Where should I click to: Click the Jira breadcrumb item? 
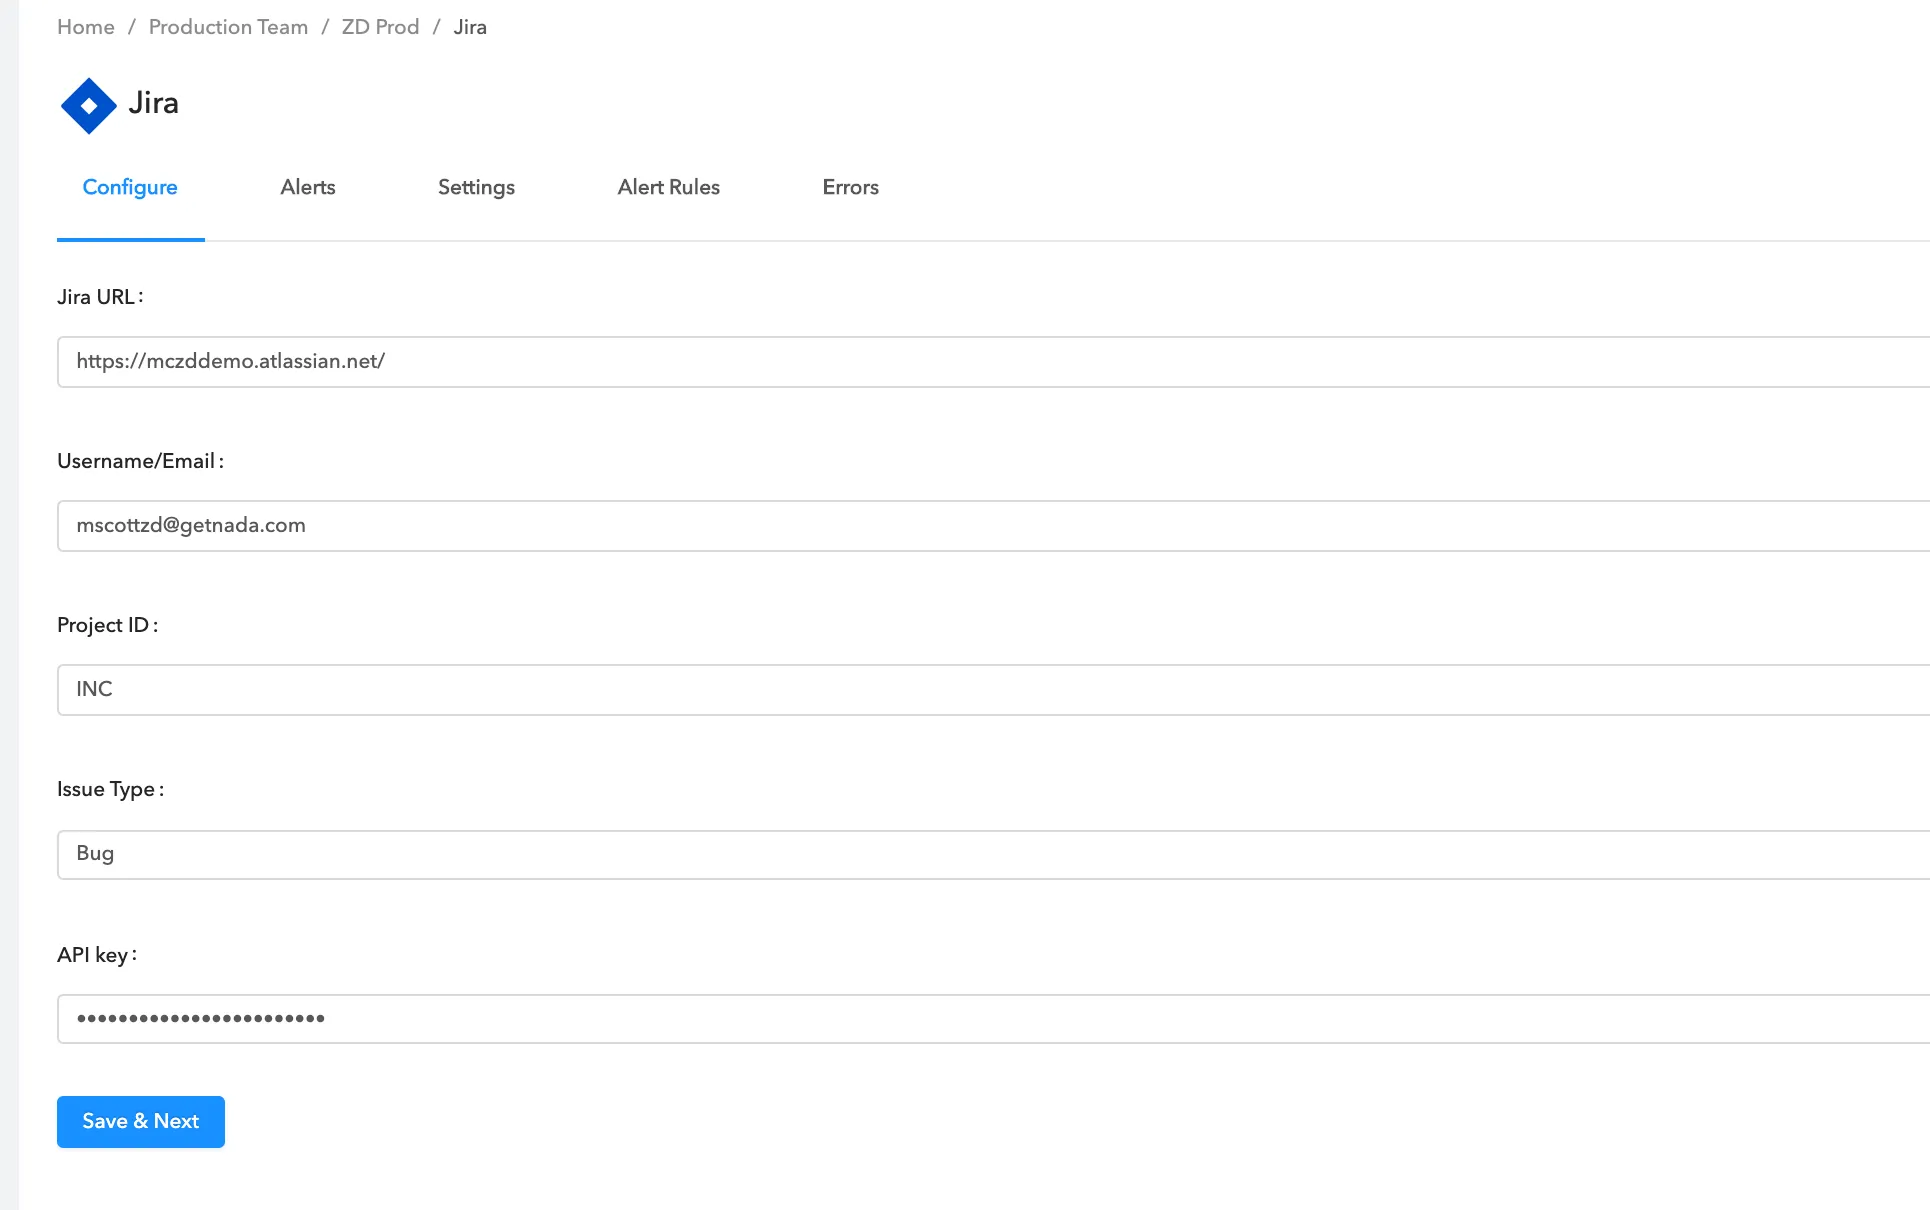(x=470, y=27)
